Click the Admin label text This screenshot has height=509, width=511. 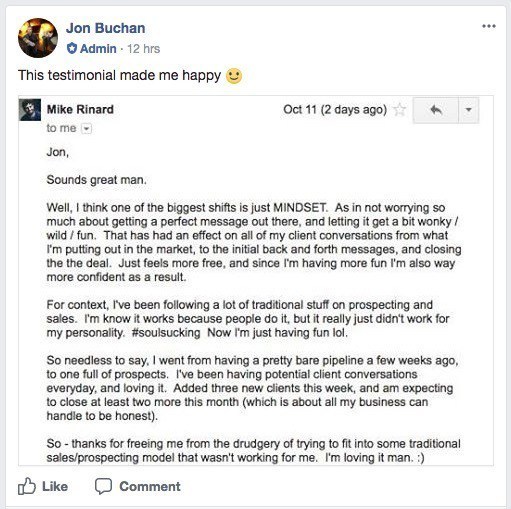coord(98,49)
